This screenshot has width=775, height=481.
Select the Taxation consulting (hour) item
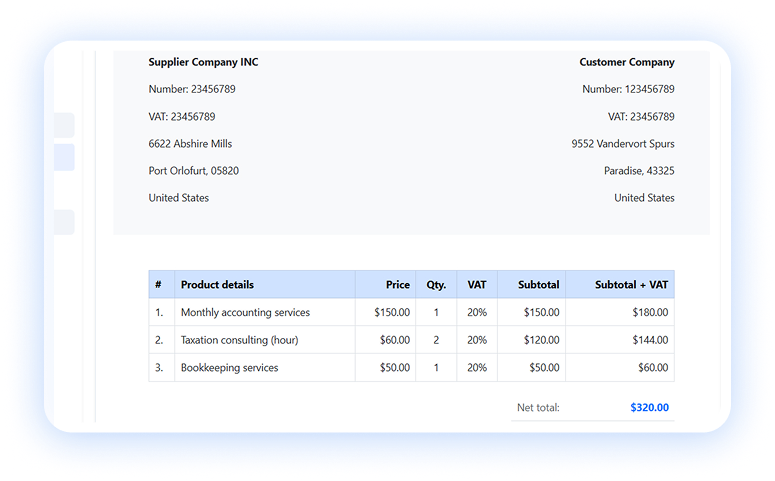pyautogui.click(x=239, y=340)
